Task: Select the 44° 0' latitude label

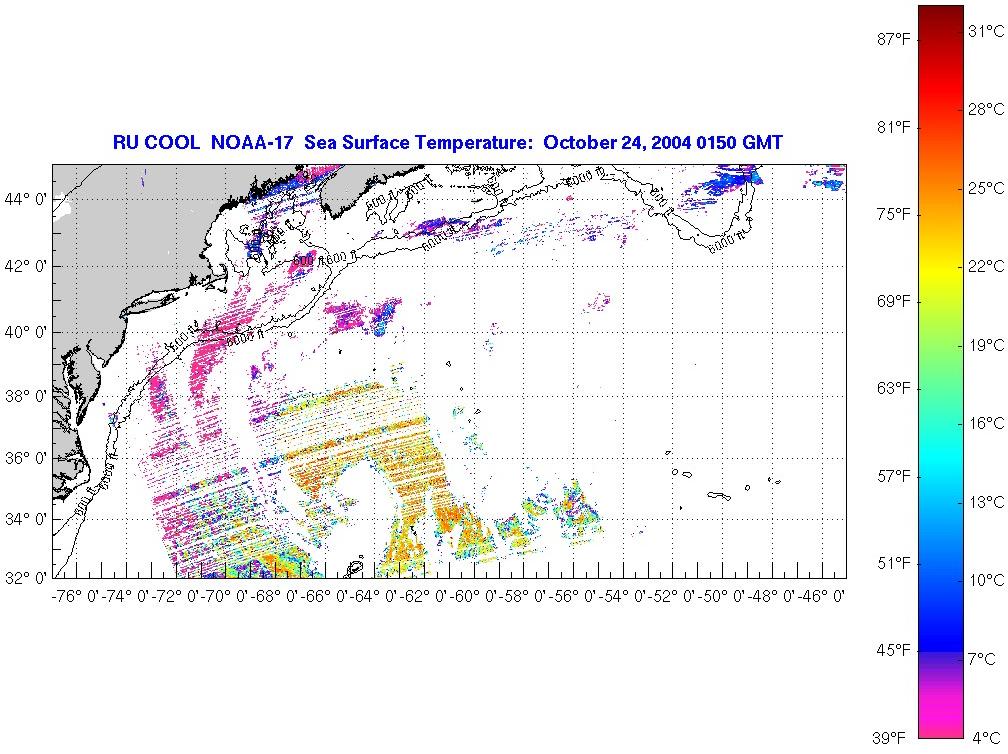Action: click(x=25, y=199)
